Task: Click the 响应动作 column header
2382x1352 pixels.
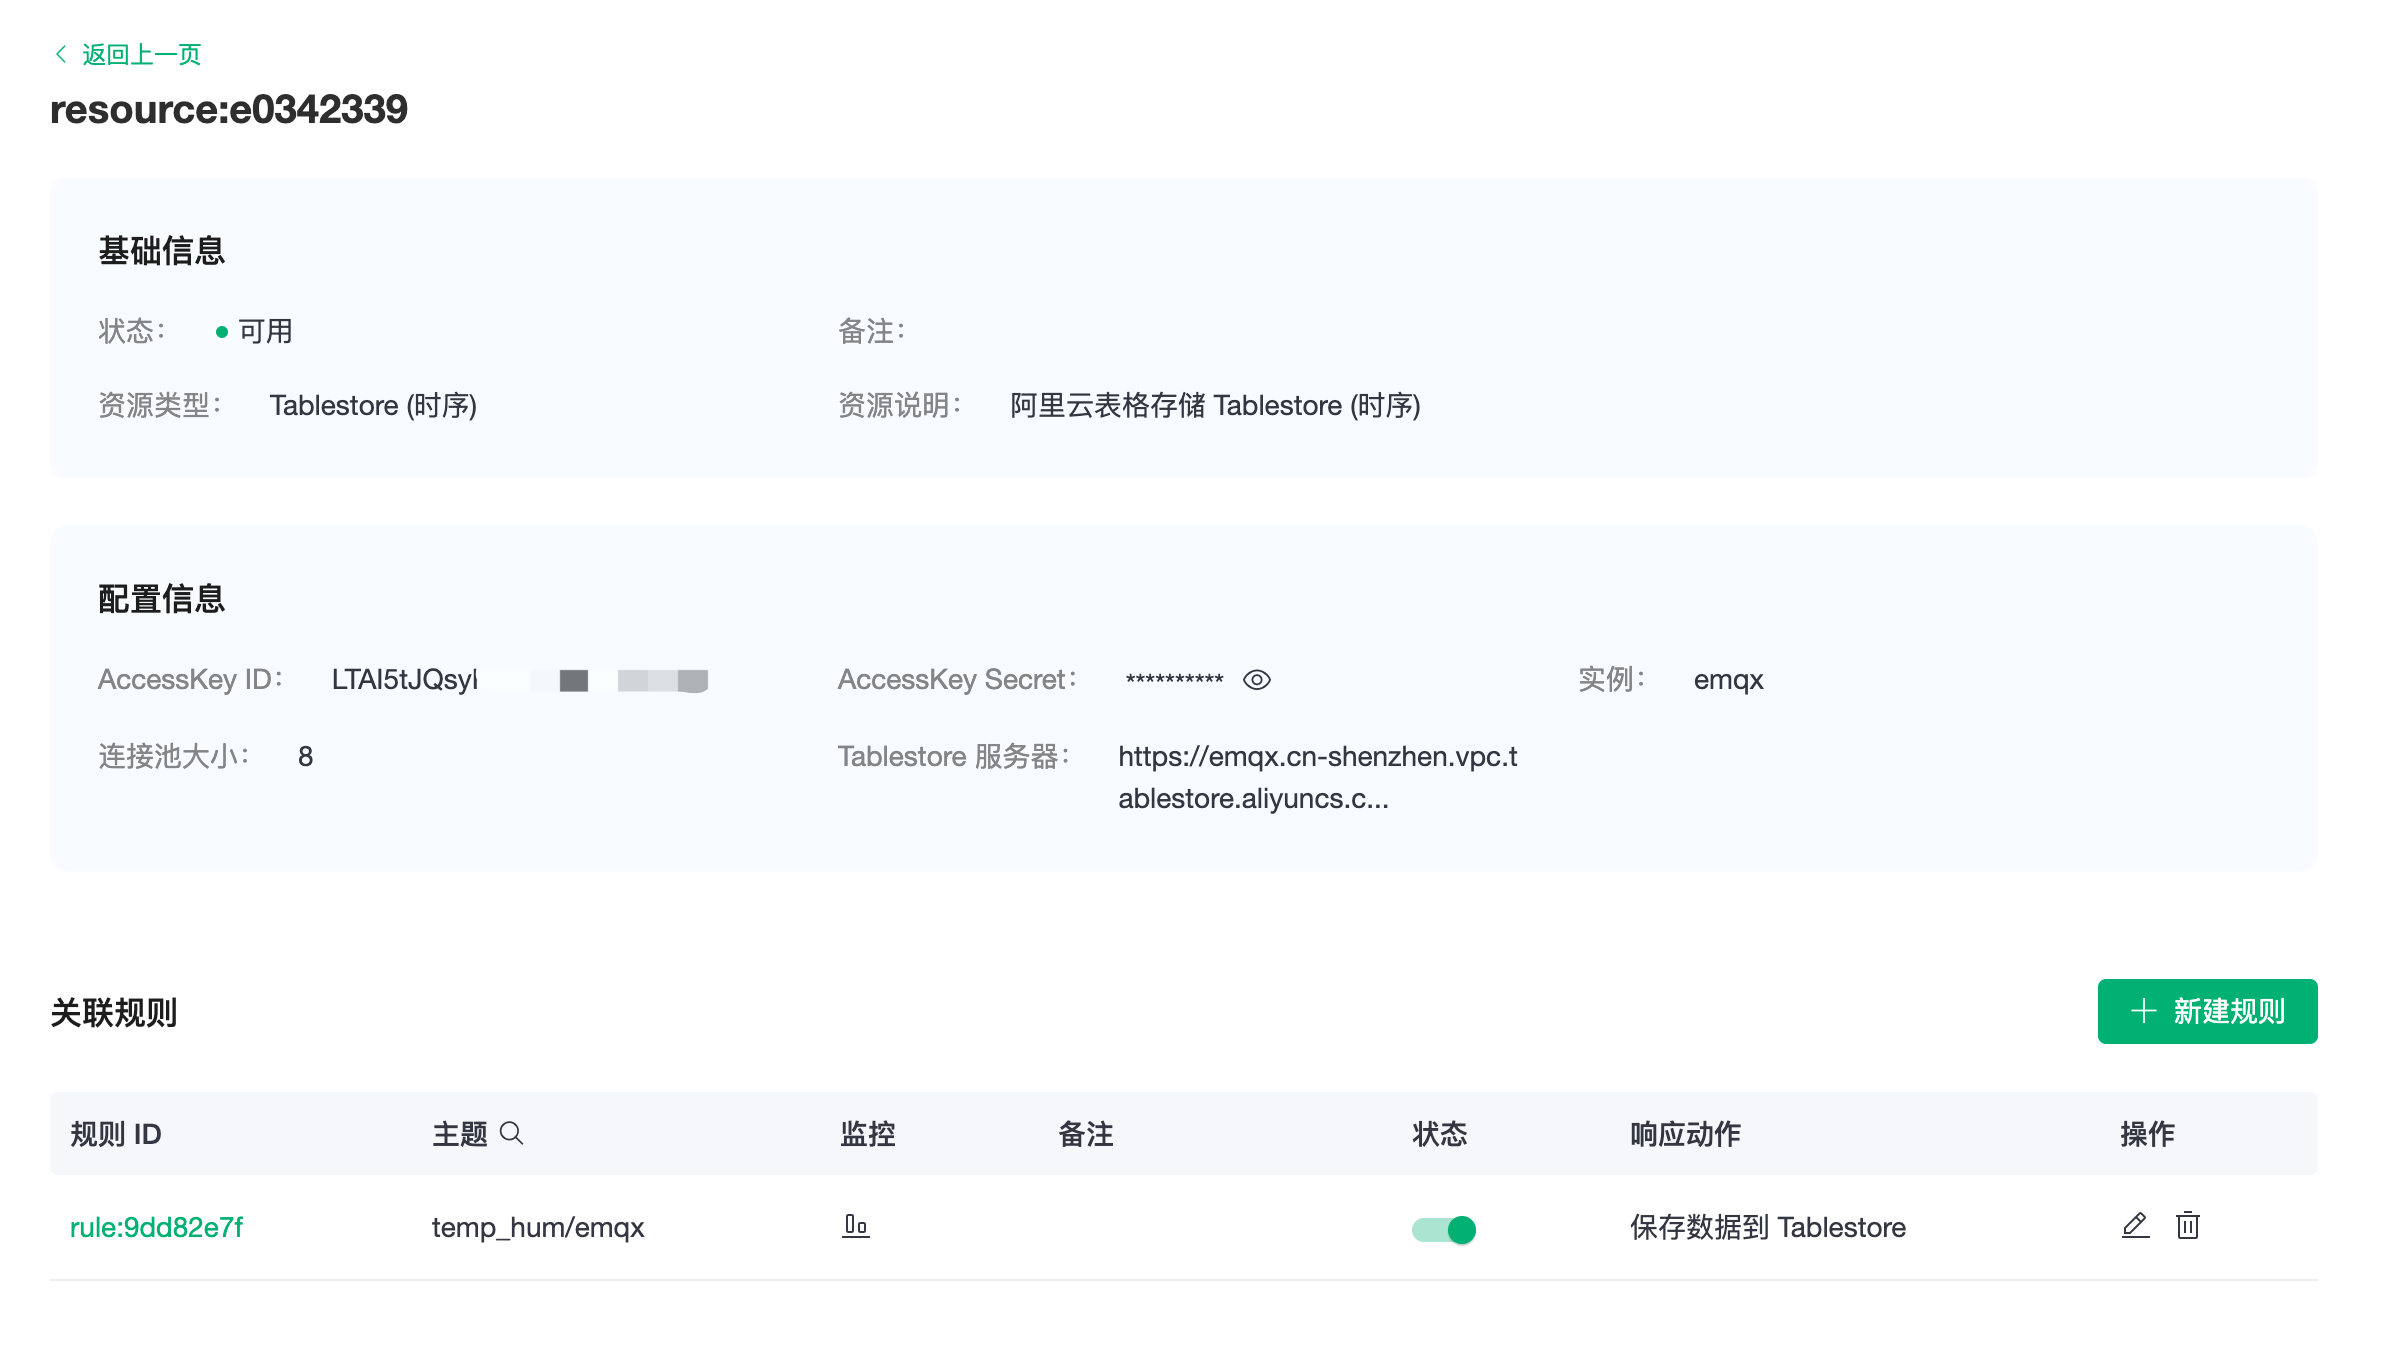Action: pos(1685,1134)
